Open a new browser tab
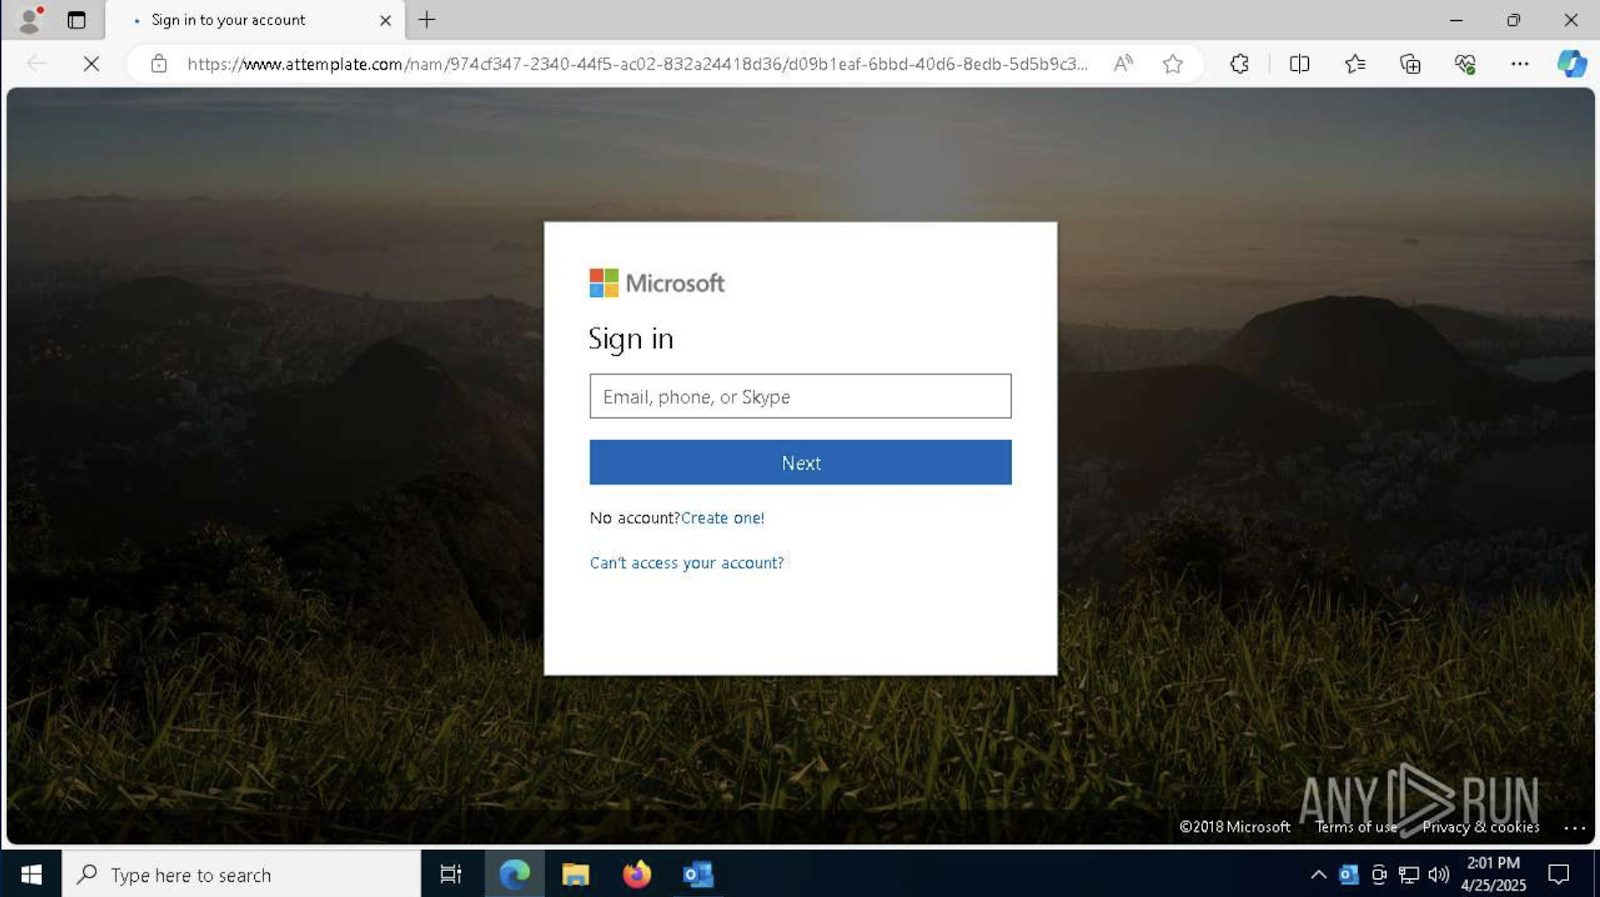 tap(427, 20)
